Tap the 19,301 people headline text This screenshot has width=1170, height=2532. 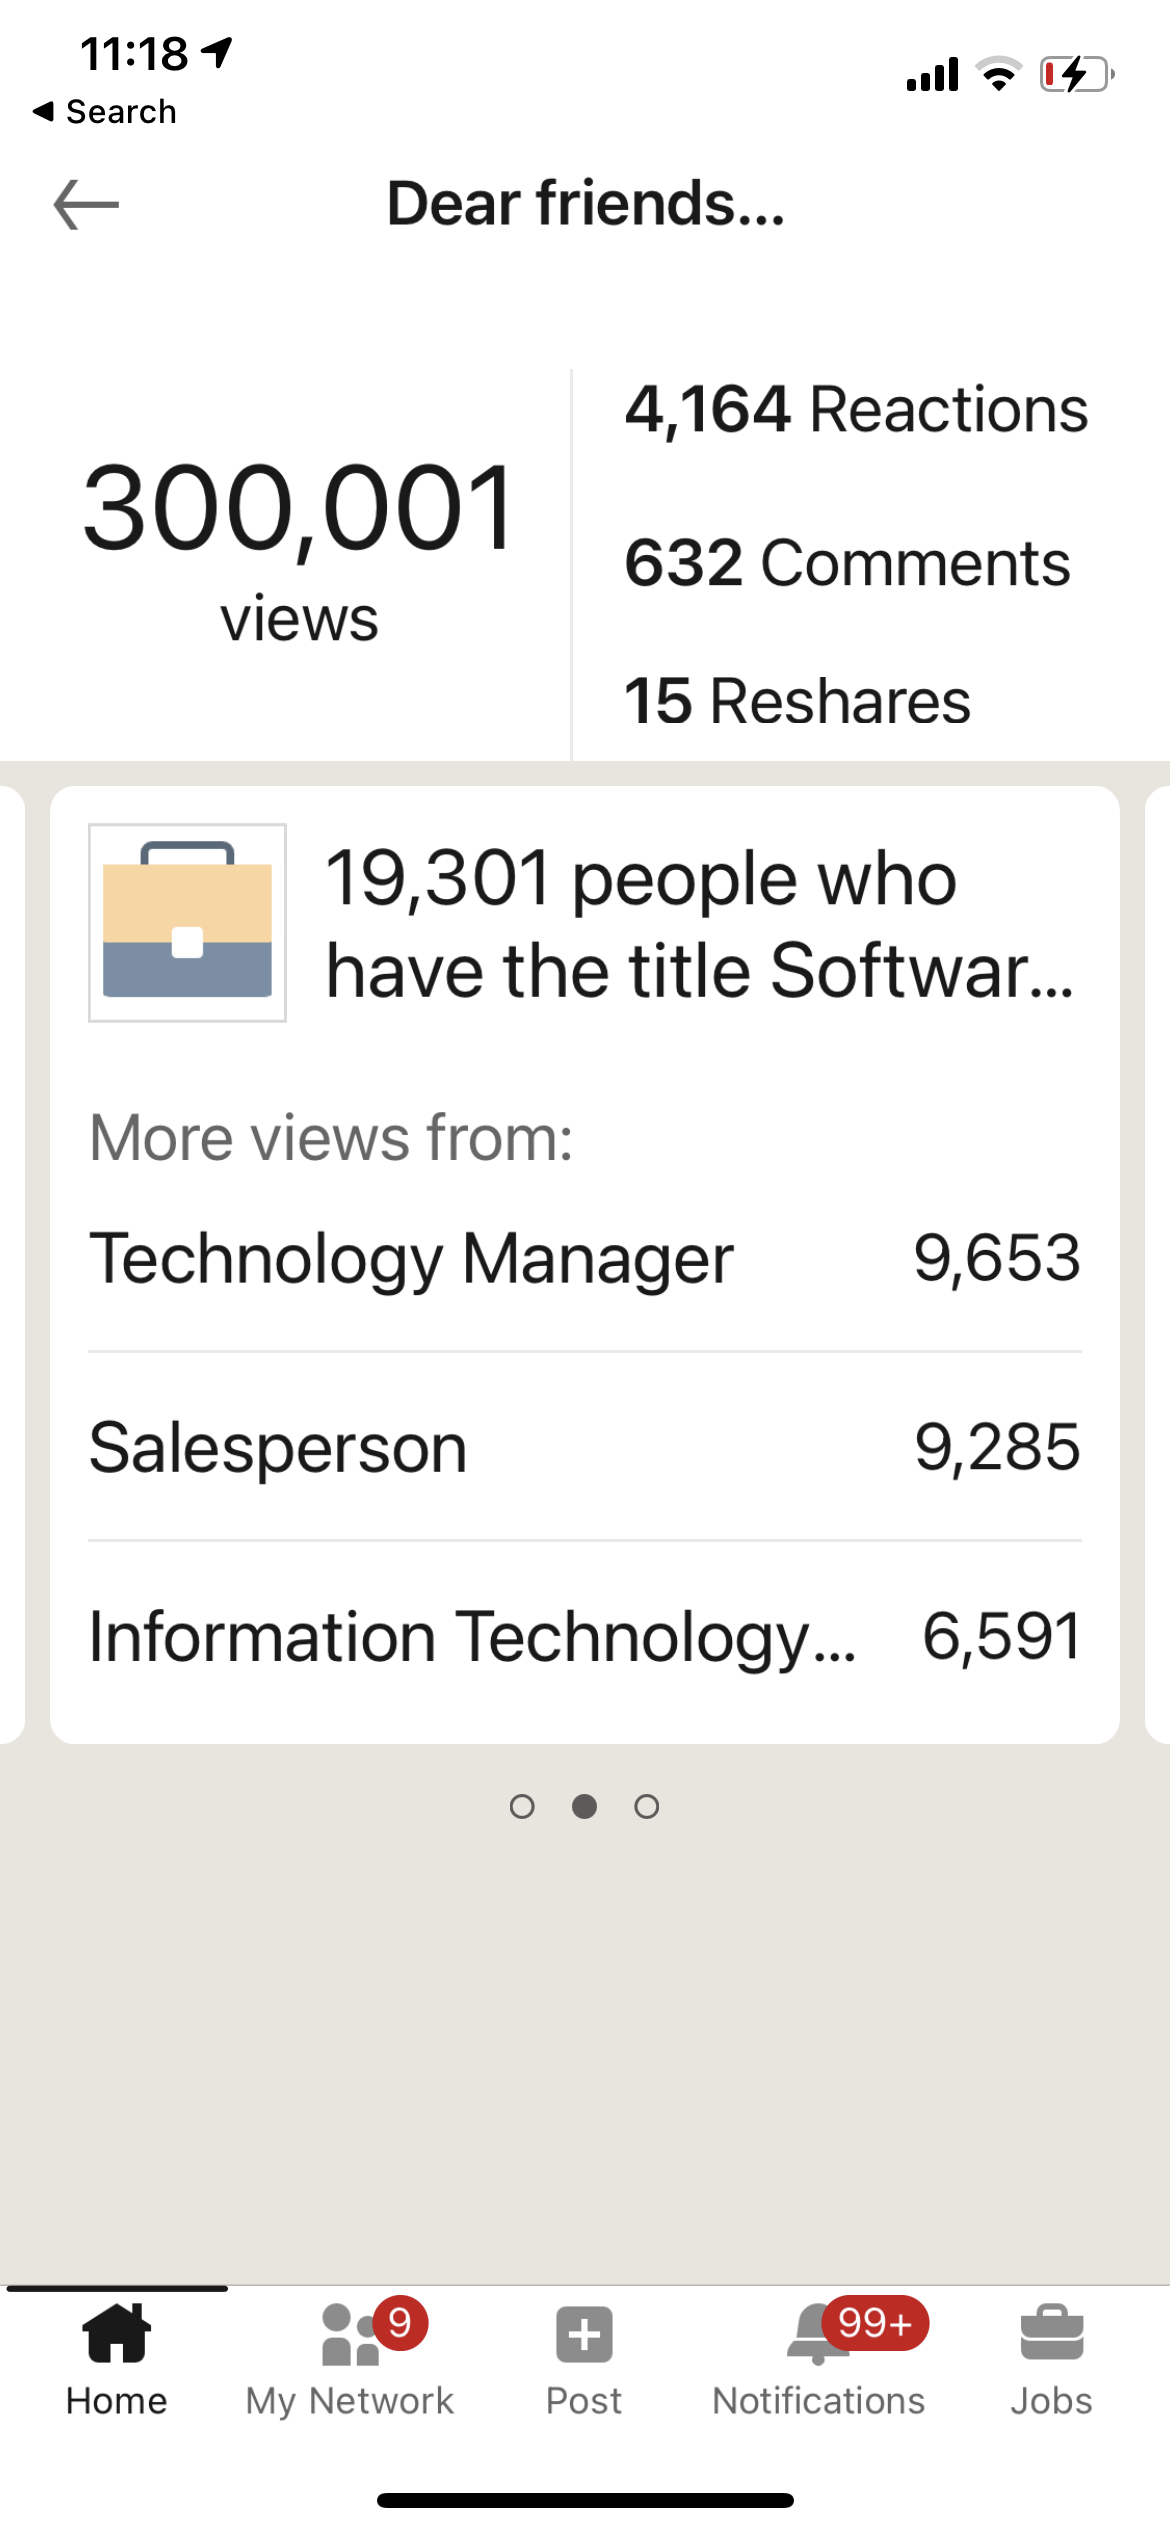[700, 924]
